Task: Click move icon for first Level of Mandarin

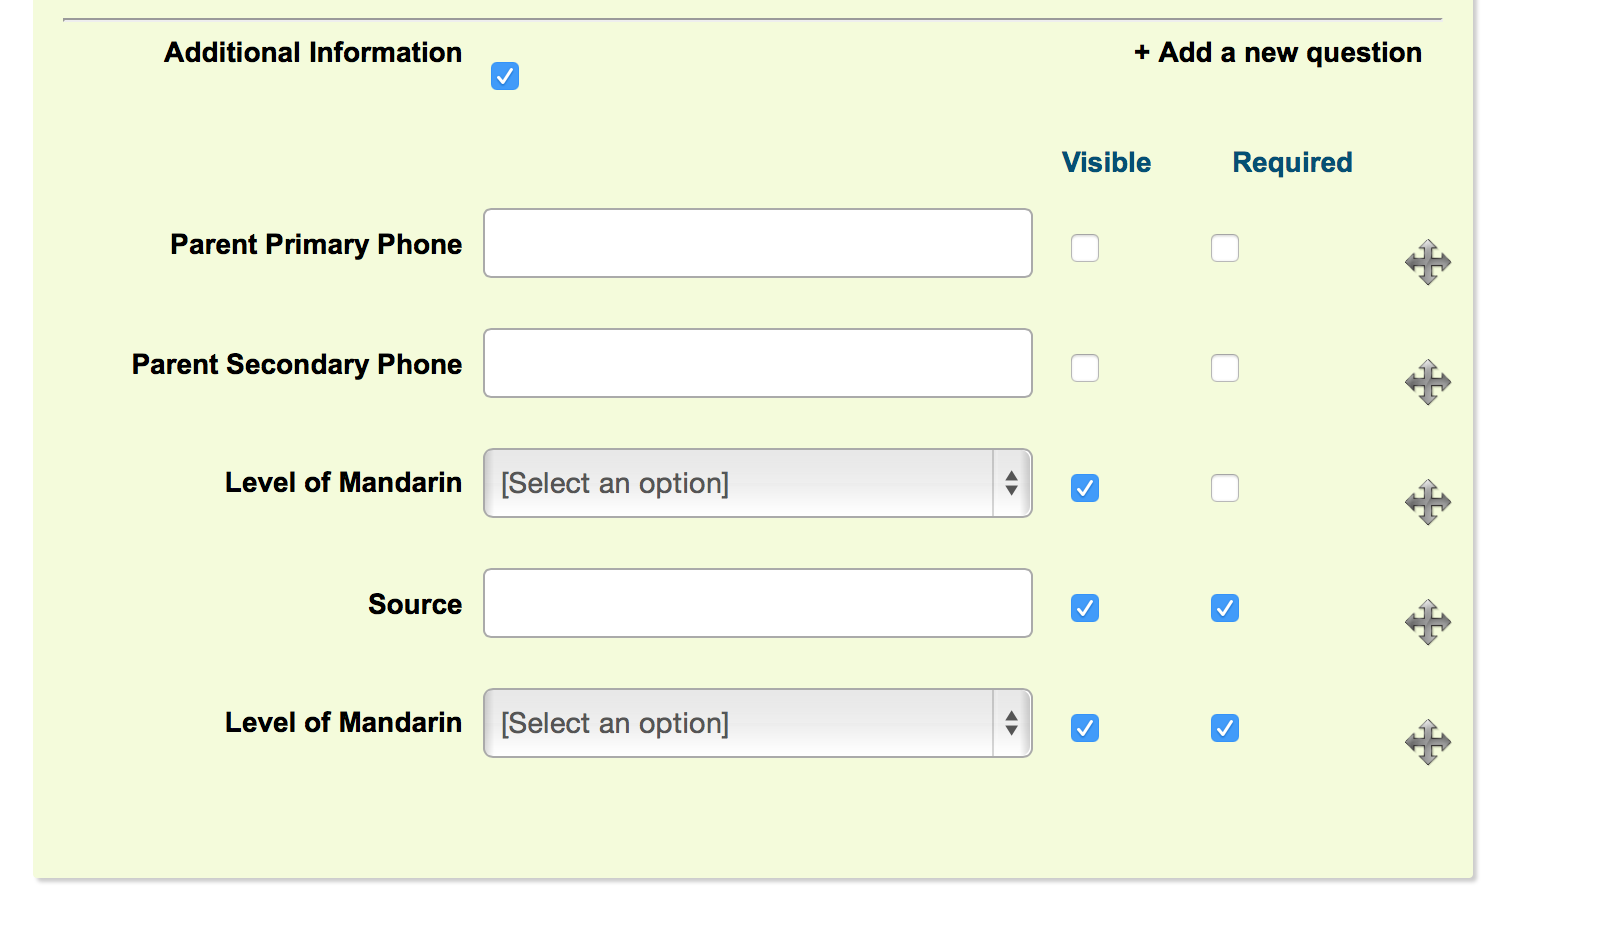Action: 1427,502
